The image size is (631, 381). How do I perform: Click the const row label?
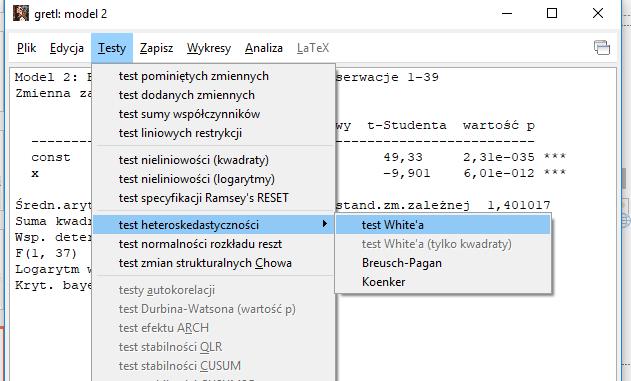[x=51, y=157]
